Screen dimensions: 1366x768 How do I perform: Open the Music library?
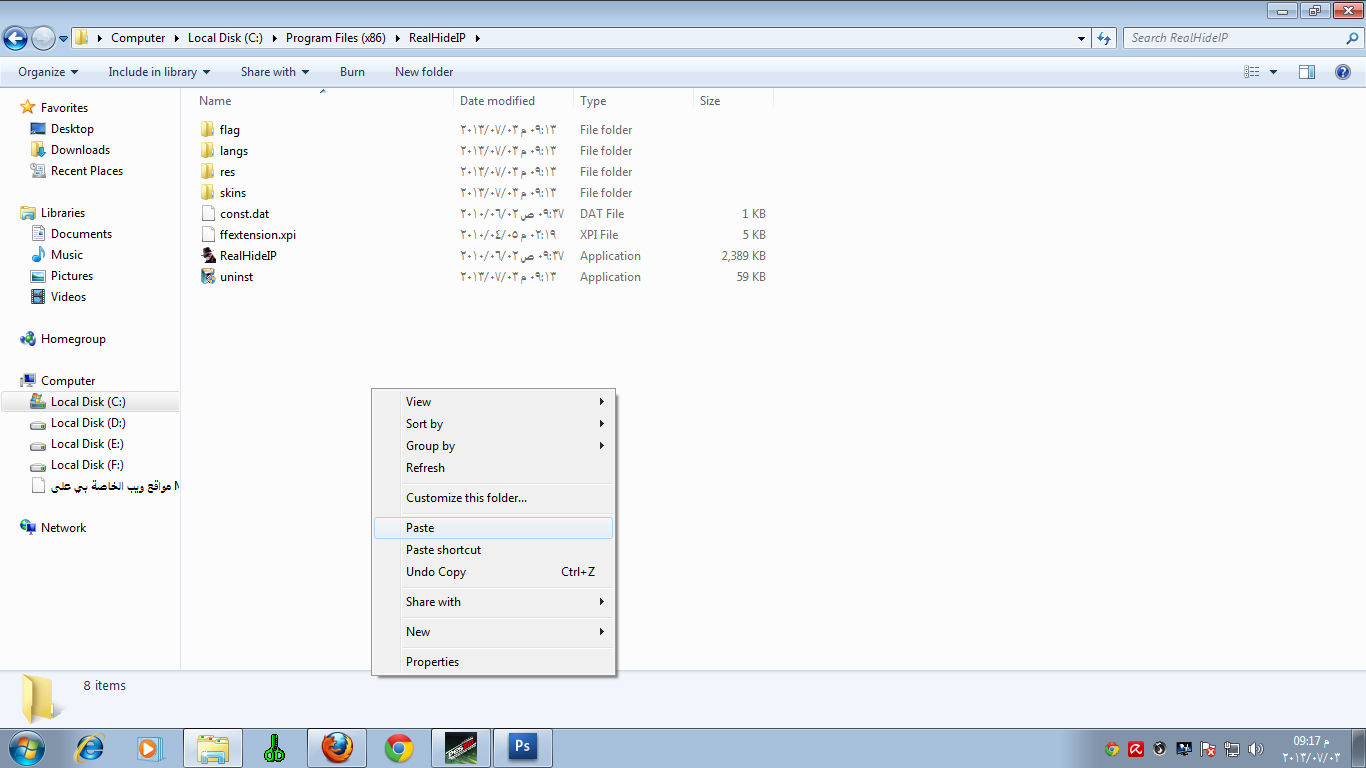(67, 255)
